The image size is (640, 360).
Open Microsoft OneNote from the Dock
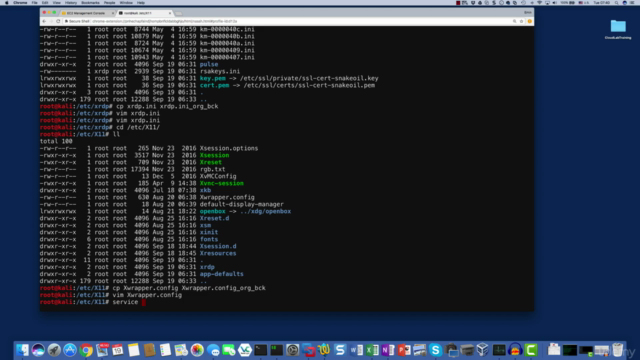[388, 350]
